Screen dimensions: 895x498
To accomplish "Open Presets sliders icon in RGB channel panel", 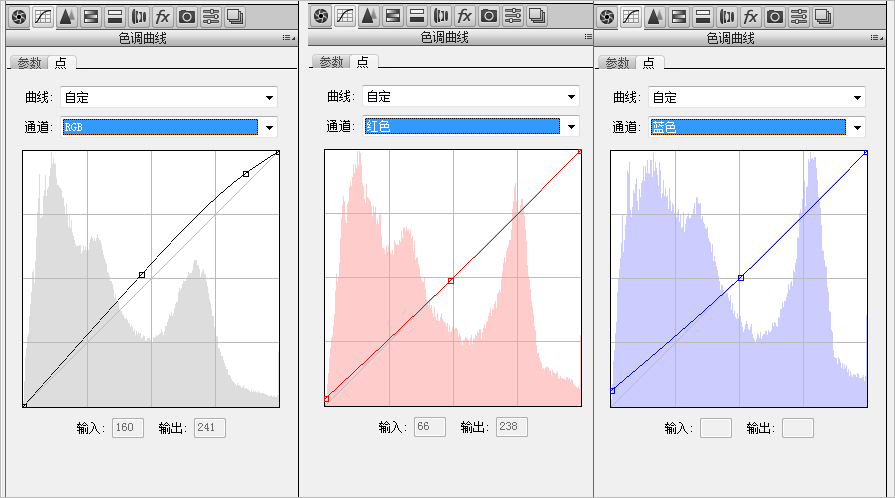I will [x=211, y=17].
